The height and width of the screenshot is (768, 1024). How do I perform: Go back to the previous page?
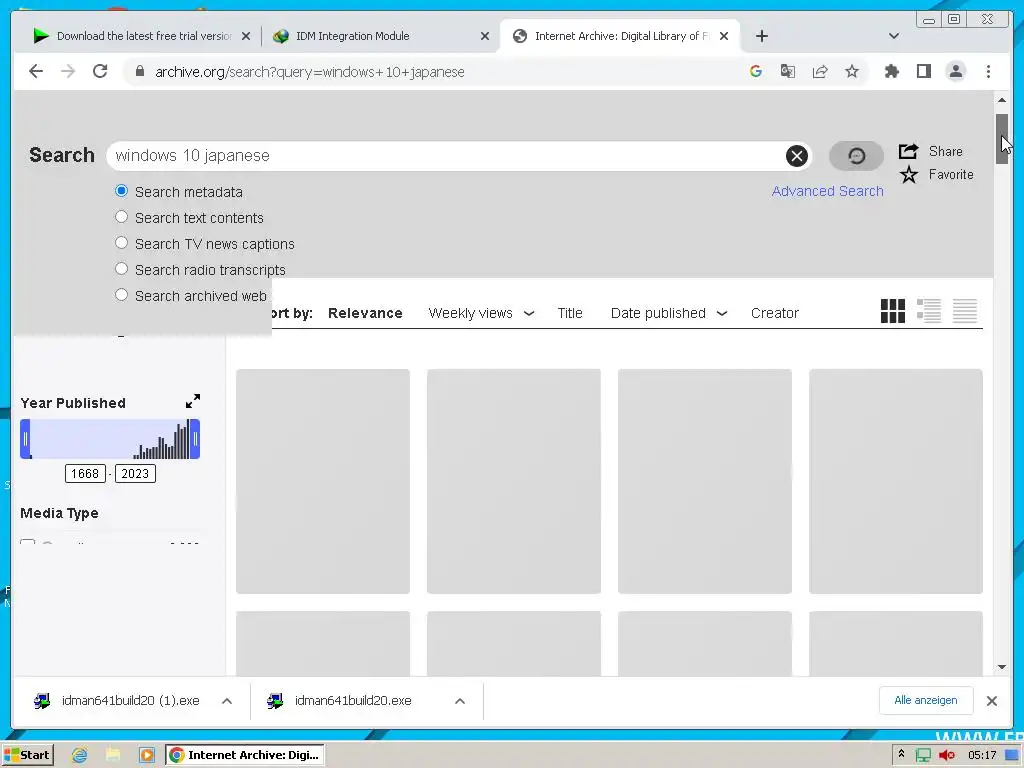(x=36, y=71)
